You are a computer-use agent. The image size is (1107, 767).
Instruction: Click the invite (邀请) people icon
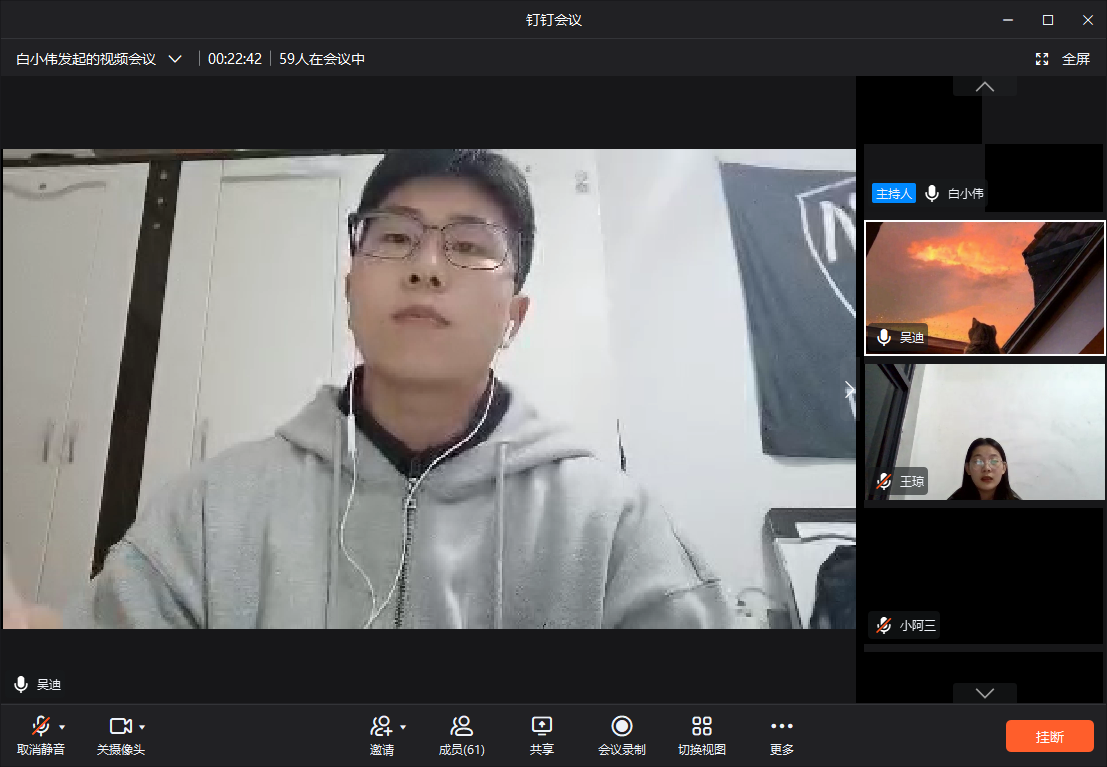tap(381, 727)
